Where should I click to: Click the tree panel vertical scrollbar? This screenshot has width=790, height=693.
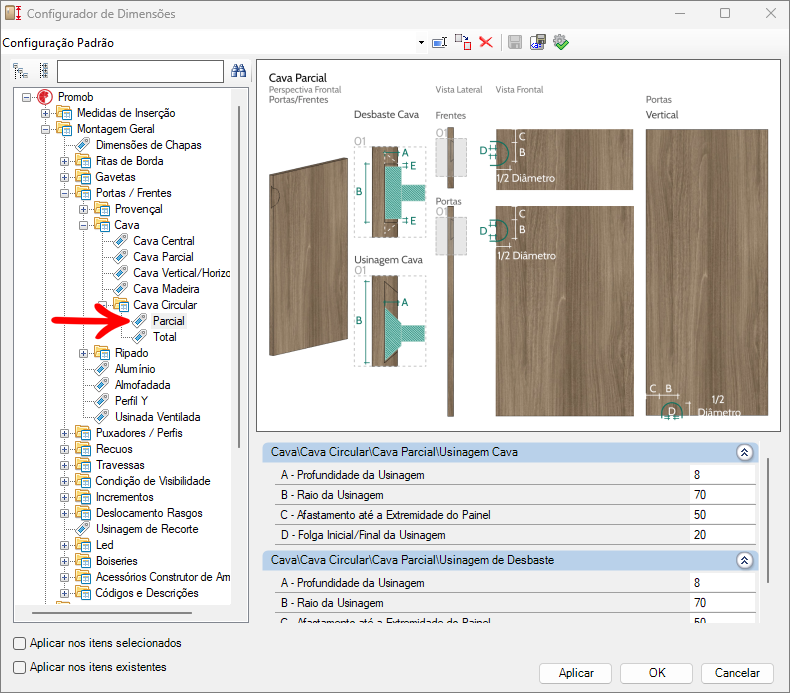pos(239,277)
